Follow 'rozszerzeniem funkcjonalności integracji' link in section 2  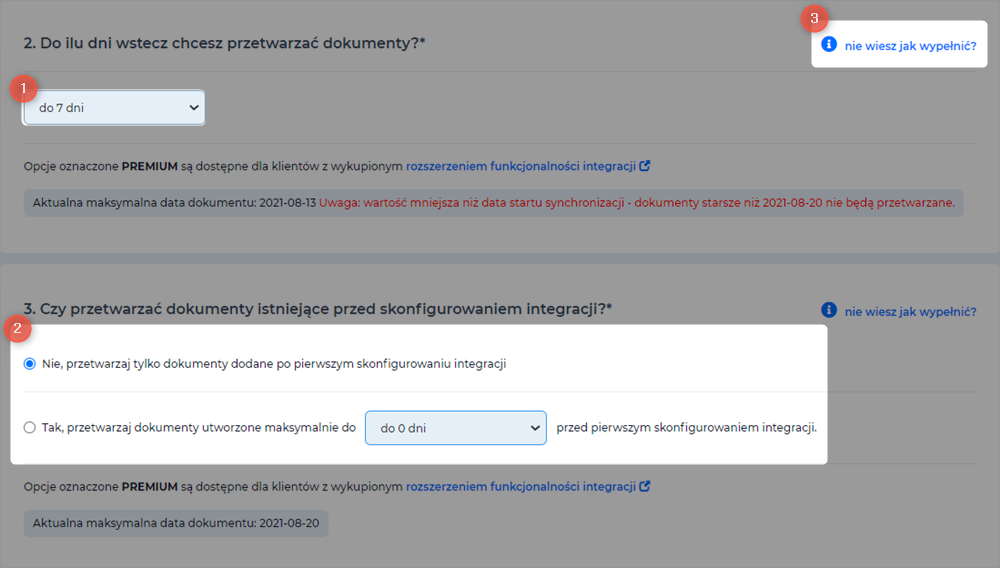pyautogui.click(x=521, y=166)
